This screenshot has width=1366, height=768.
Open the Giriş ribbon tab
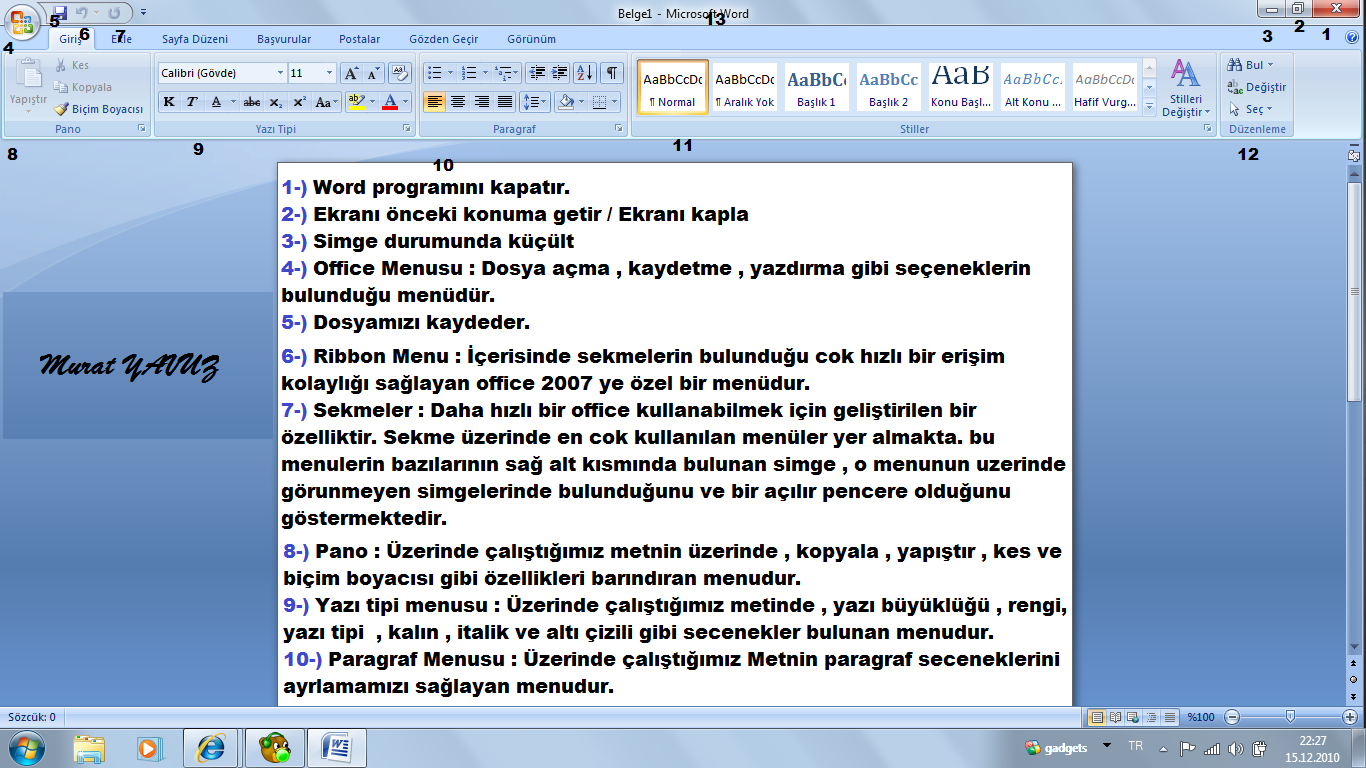(69, 39)
